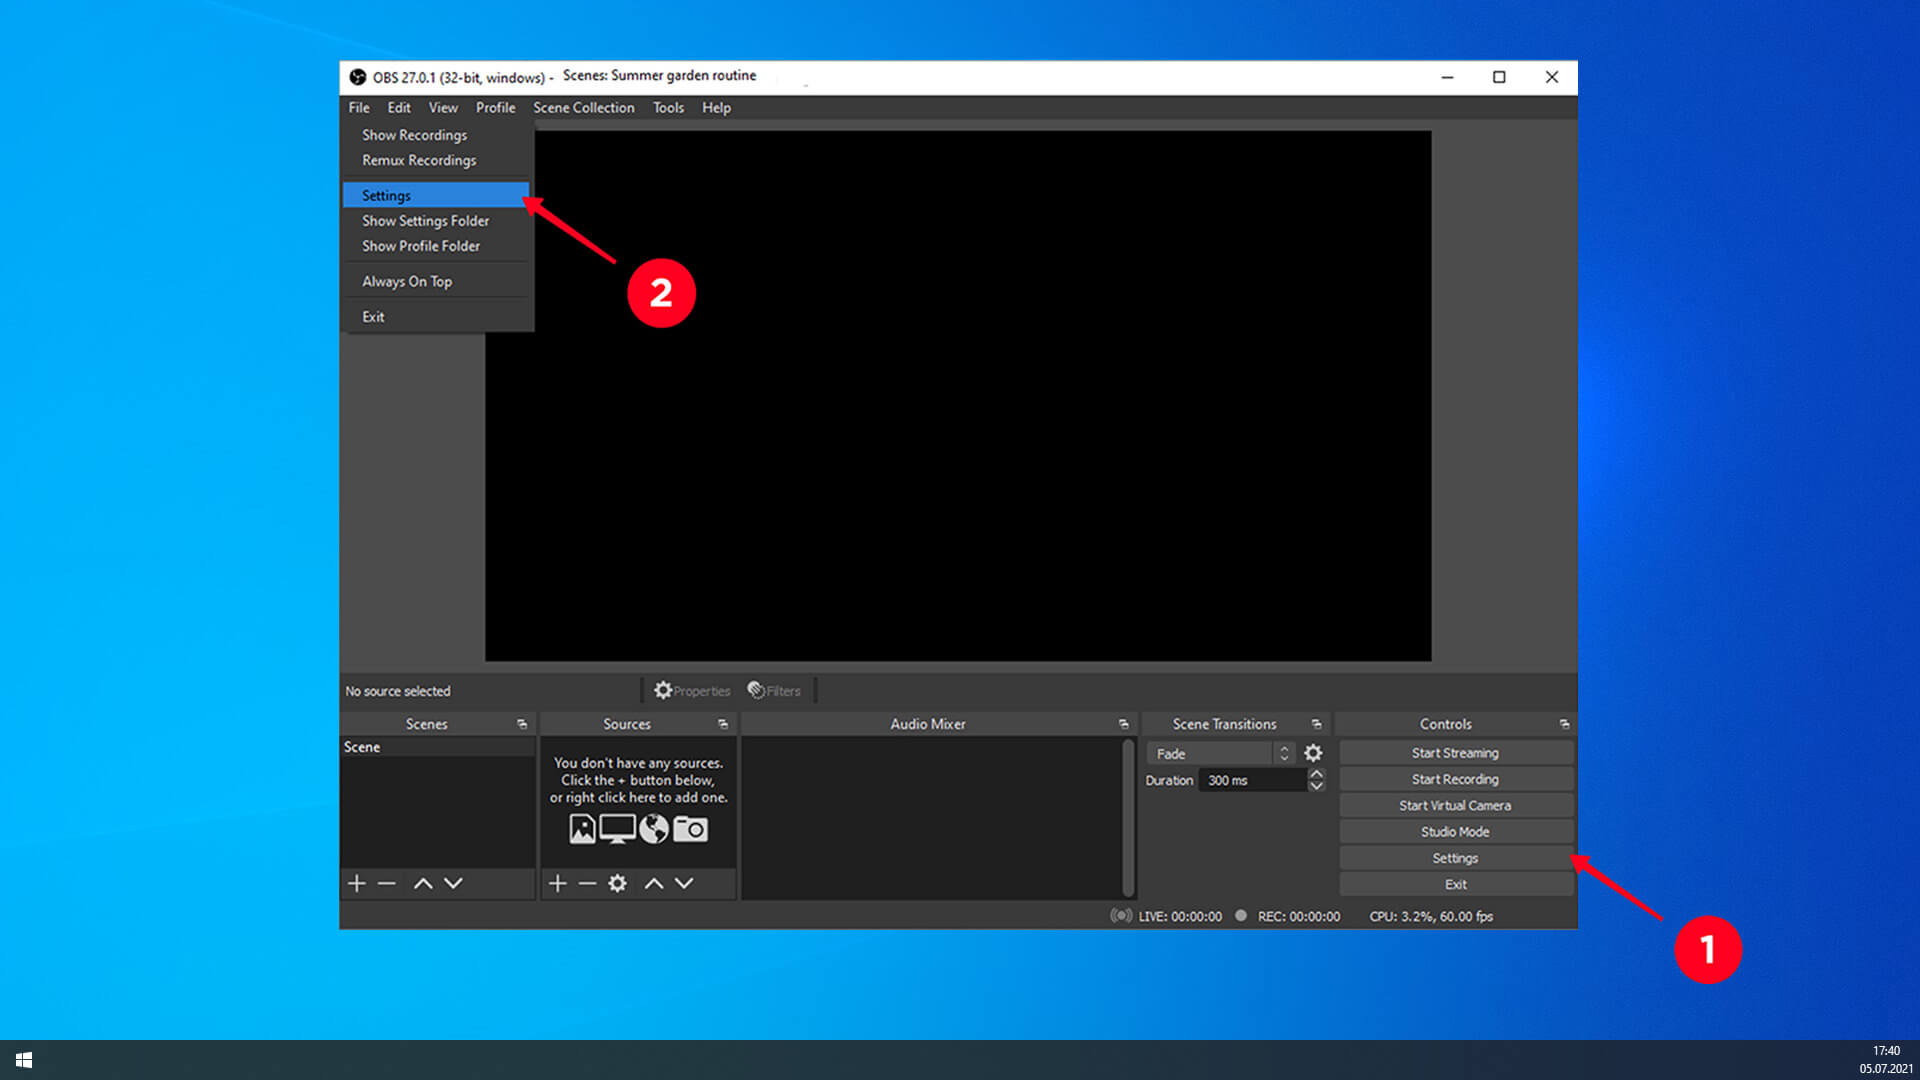Viewport: 1920px width, 1080px height.
Task: Increase transition duration with up arrow
Action: pos(1317,774)
